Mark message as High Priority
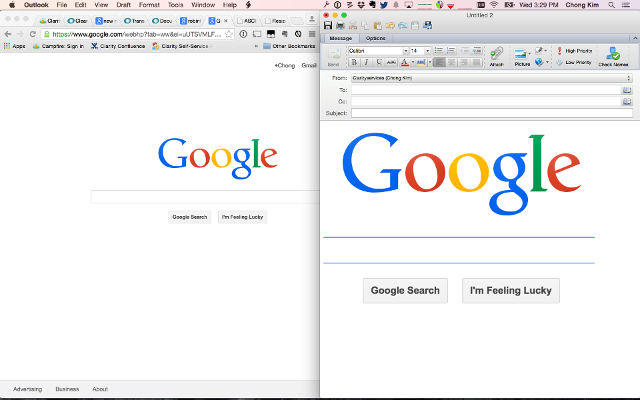 click(574, 51)
